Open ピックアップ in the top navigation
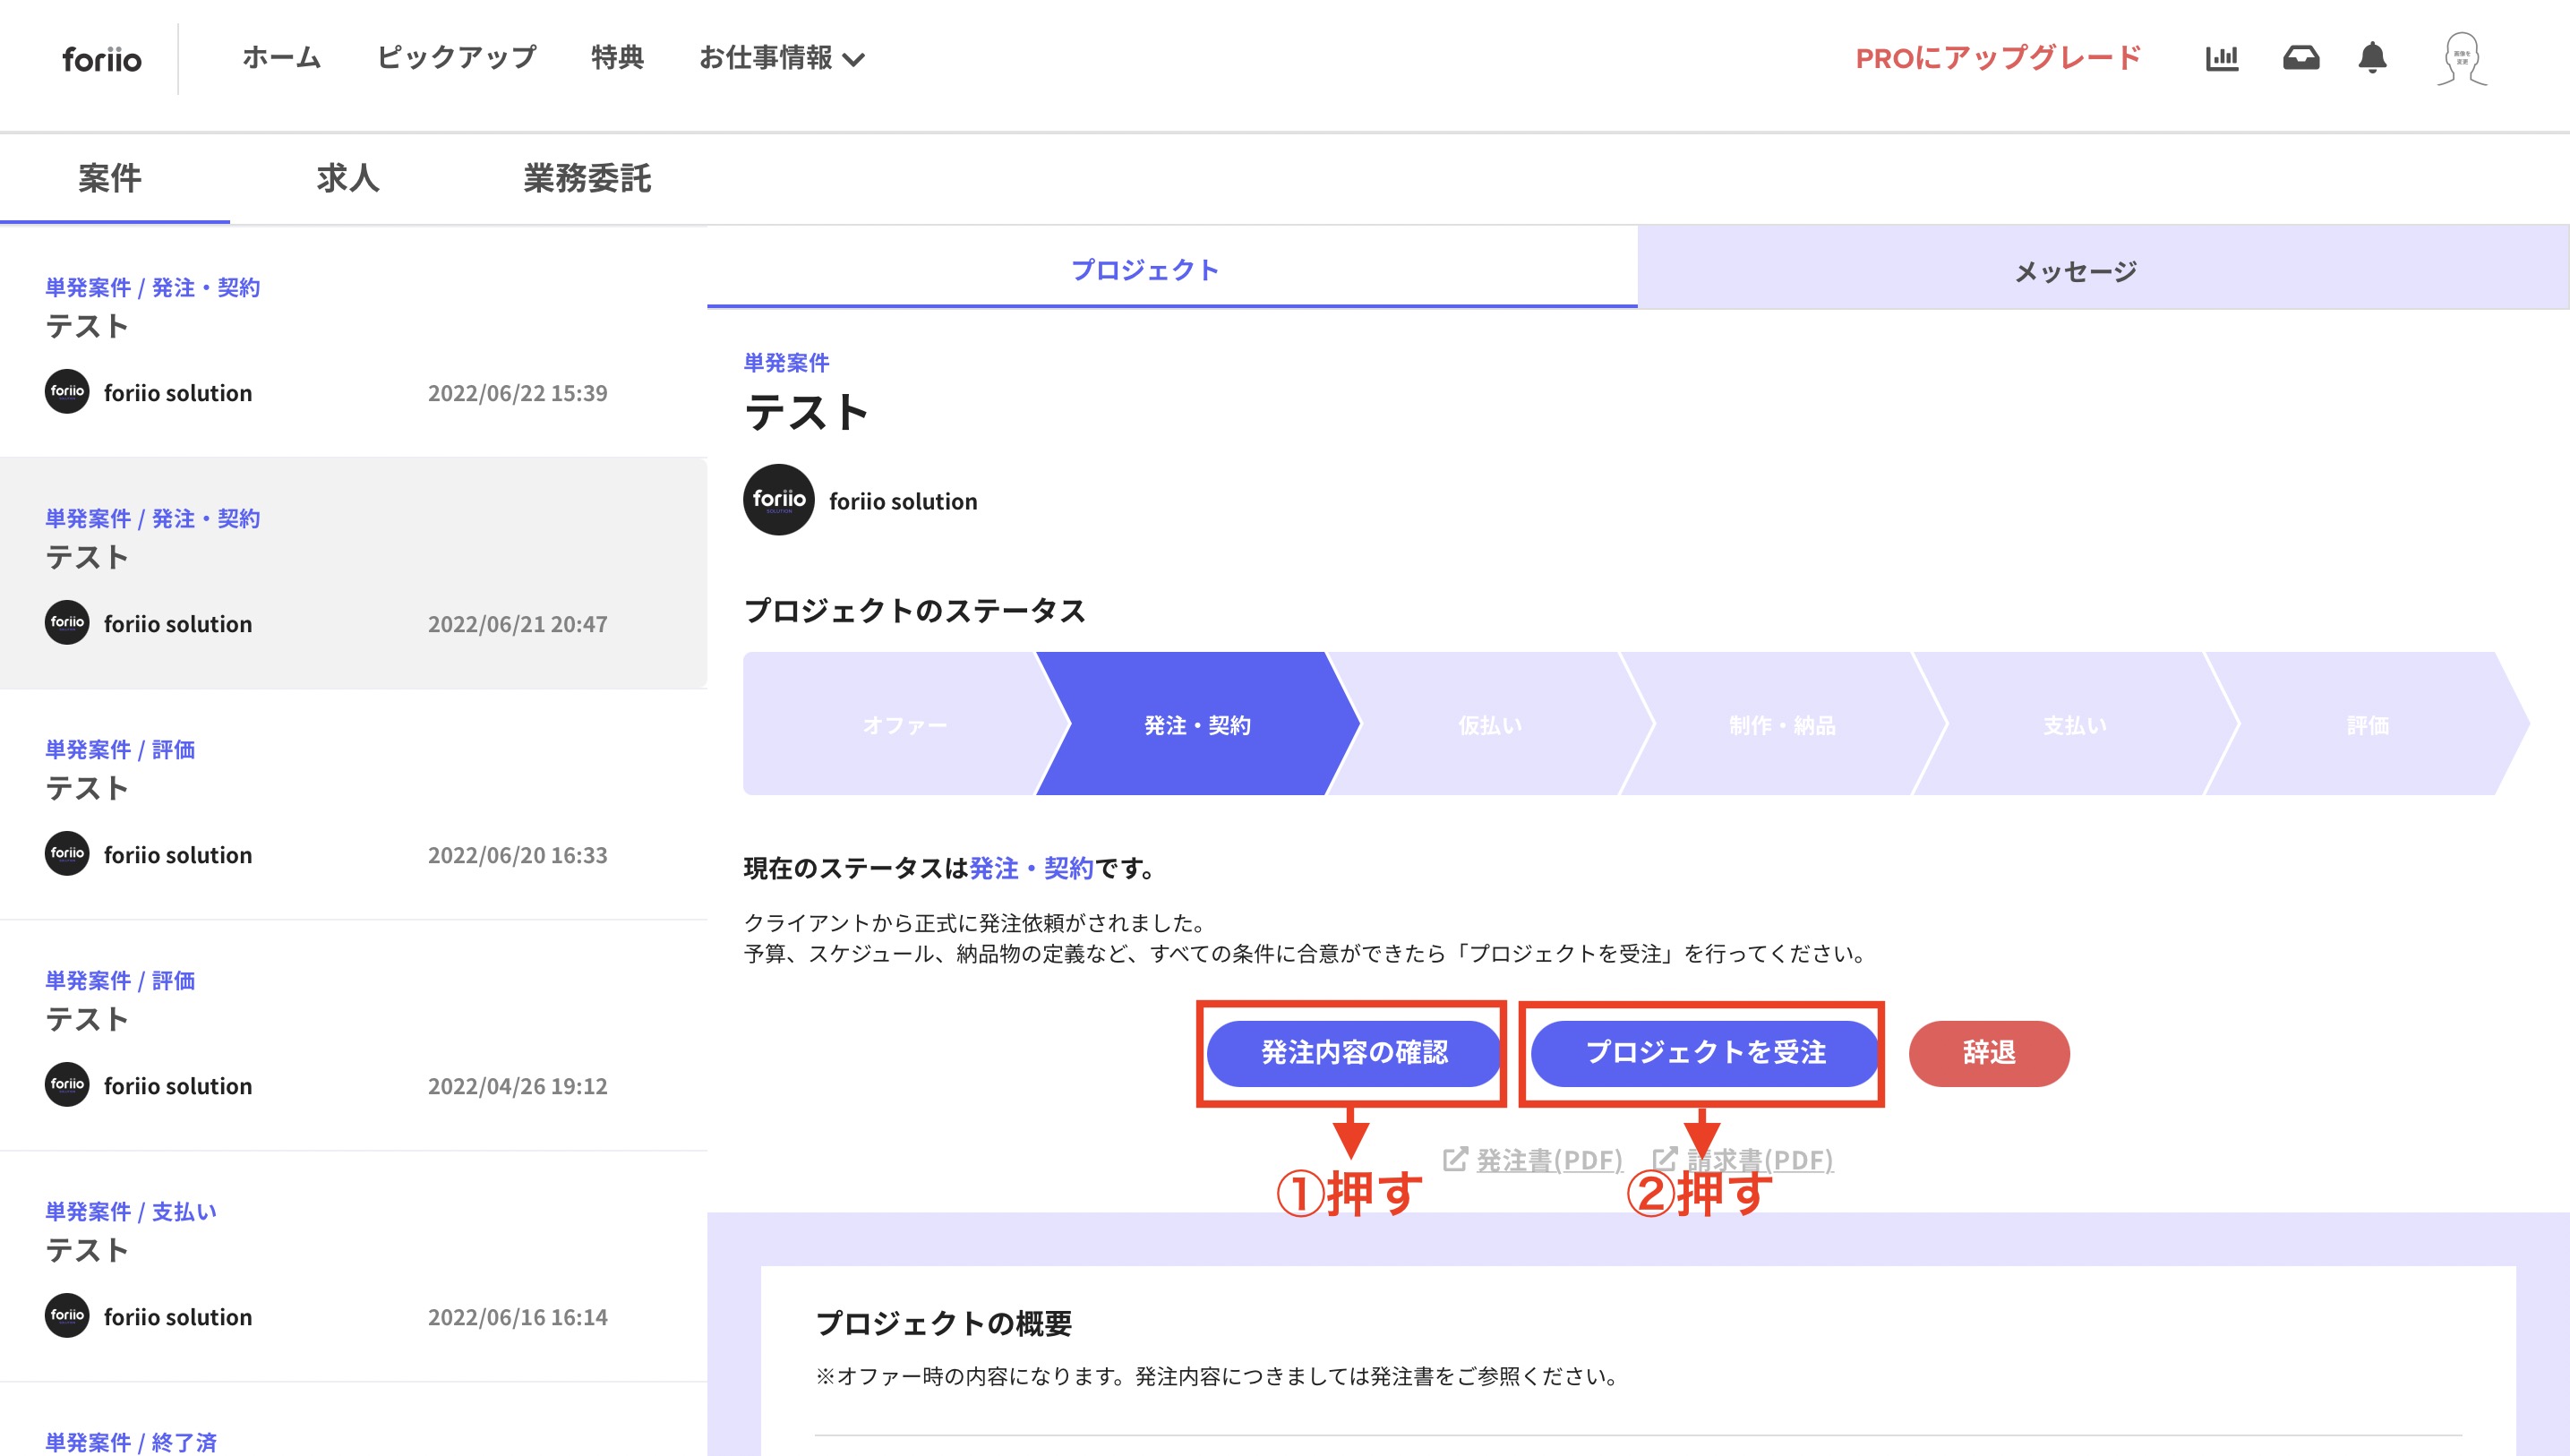Screen dimensions: 2570x1456 tap(456, 58)
